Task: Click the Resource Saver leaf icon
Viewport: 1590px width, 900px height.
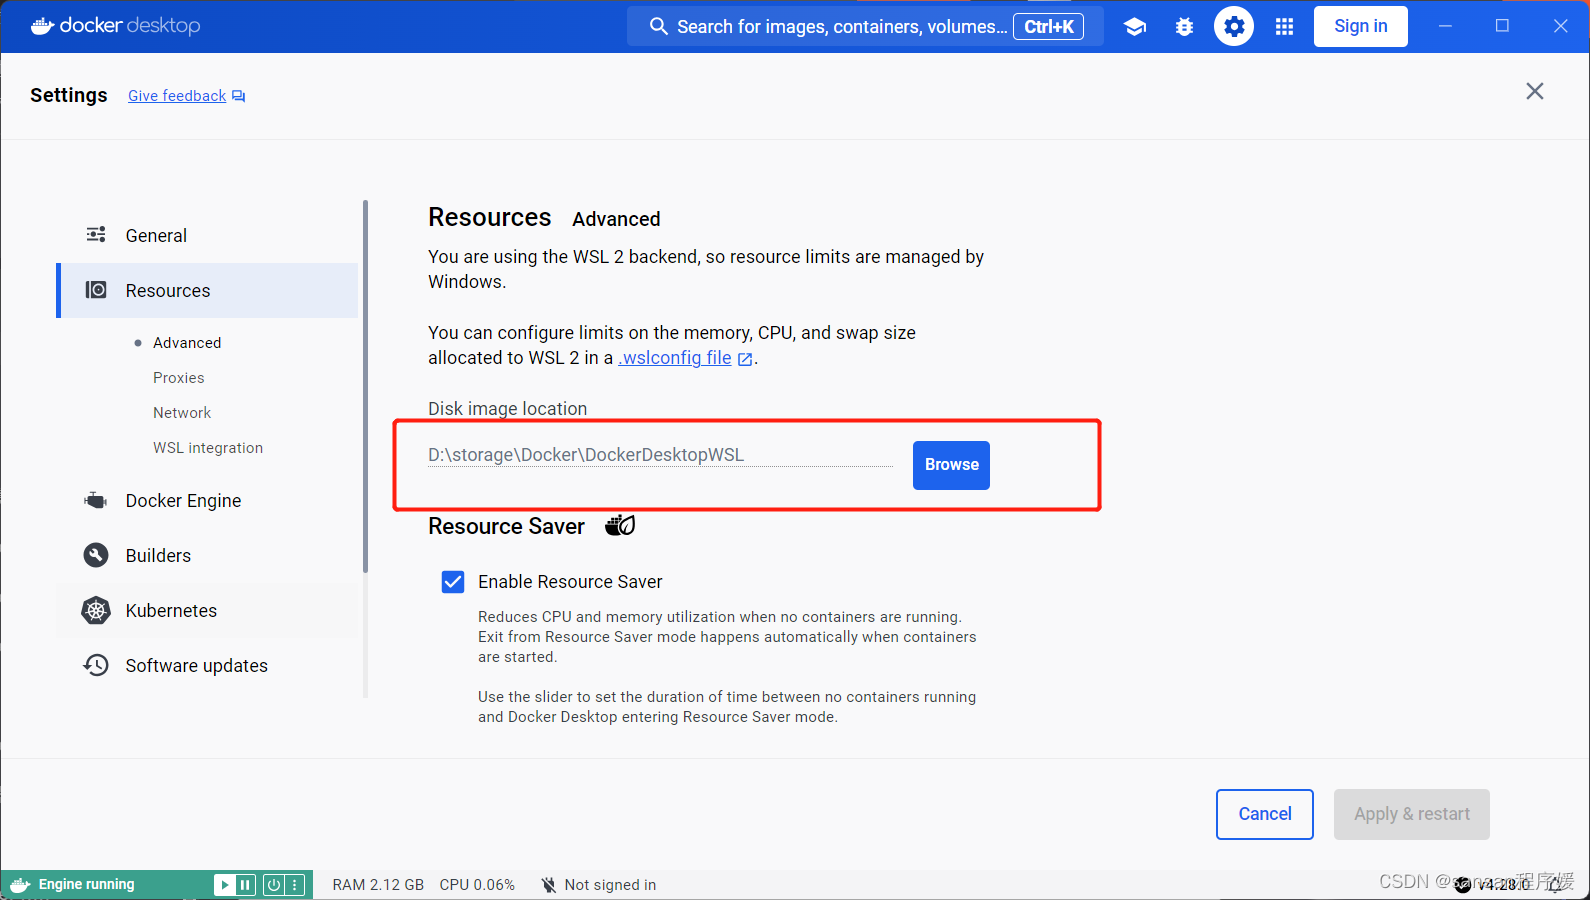Action: click(x=620, y=525)
